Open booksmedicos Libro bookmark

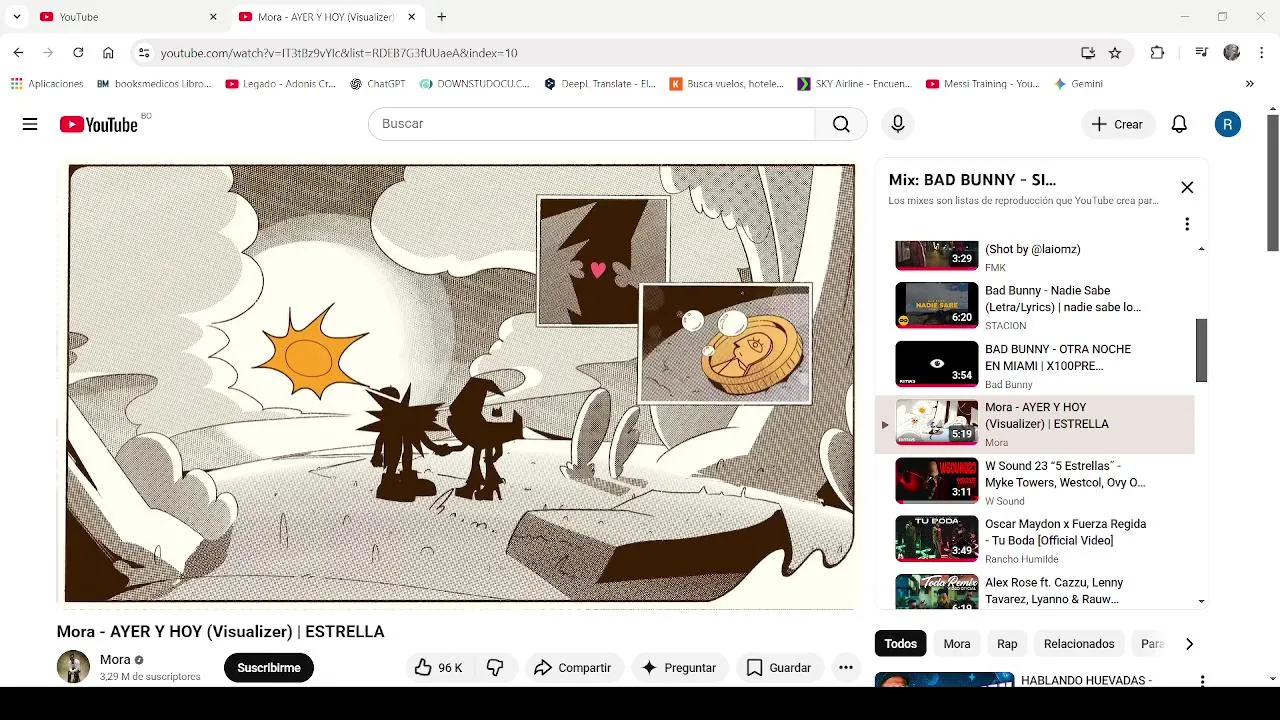pyautogui.click(x=154, y=84)
